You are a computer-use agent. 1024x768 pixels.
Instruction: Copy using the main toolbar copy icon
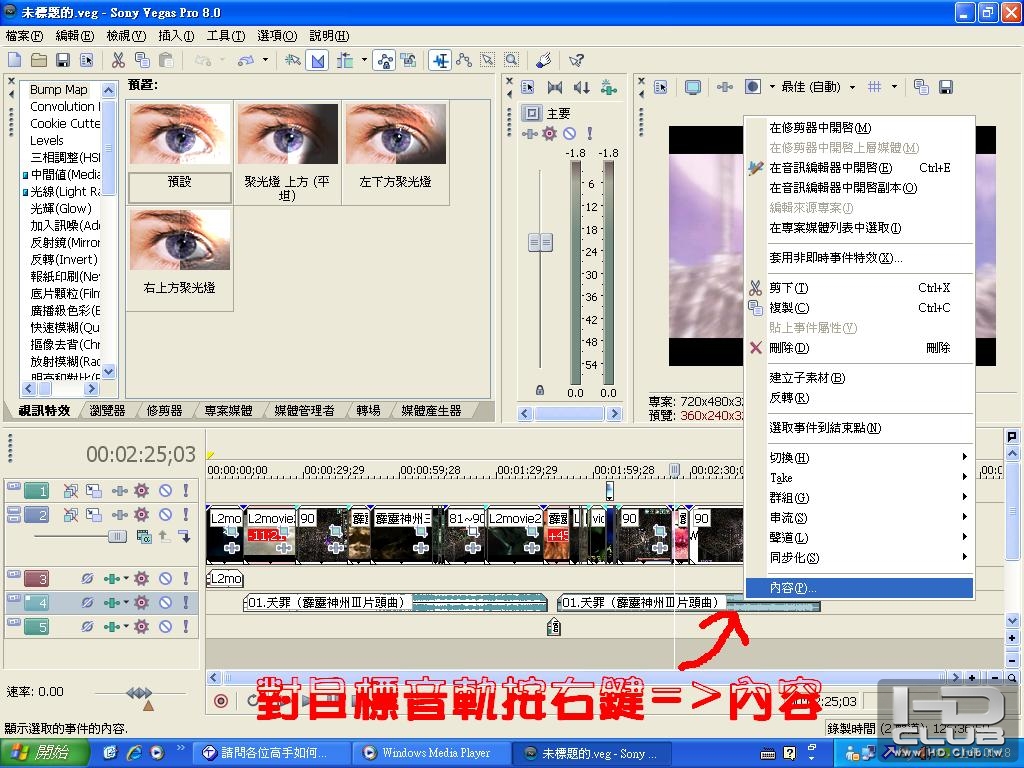(142, 61)
